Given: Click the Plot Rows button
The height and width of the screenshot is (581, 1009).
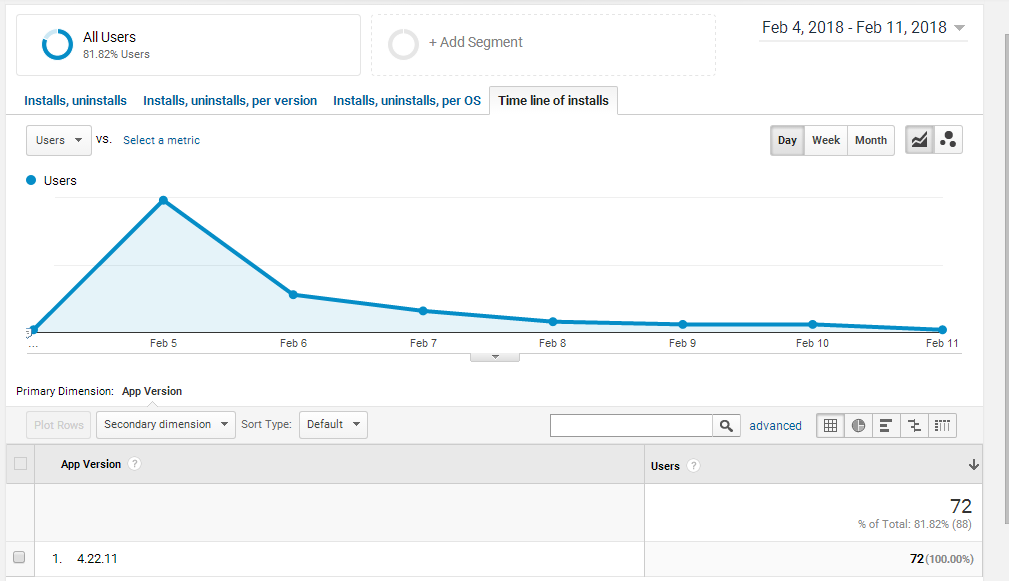Looking at the screenshot, I should click(x=59, y=425).
